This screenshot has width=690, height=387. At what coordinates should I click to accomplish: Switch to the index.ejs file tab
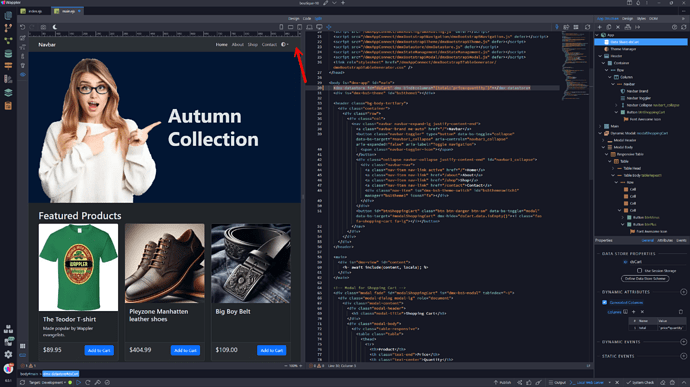tap(35, 11)
